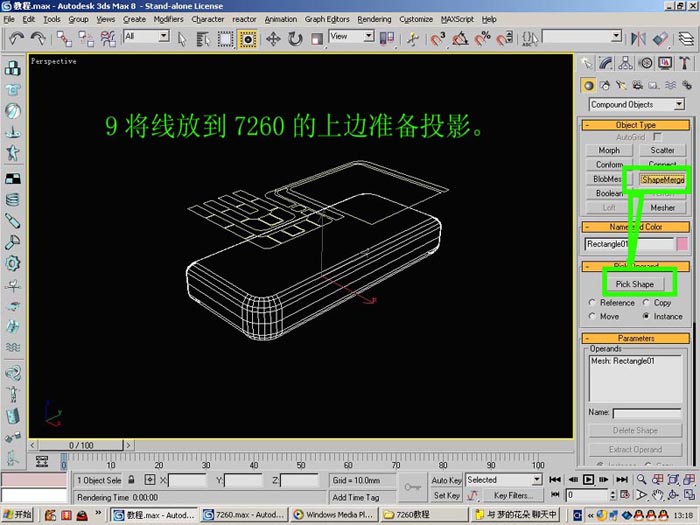The image size is (700, 525).
Task: Click the time slider showing 0 / 100
Action: 81,445
